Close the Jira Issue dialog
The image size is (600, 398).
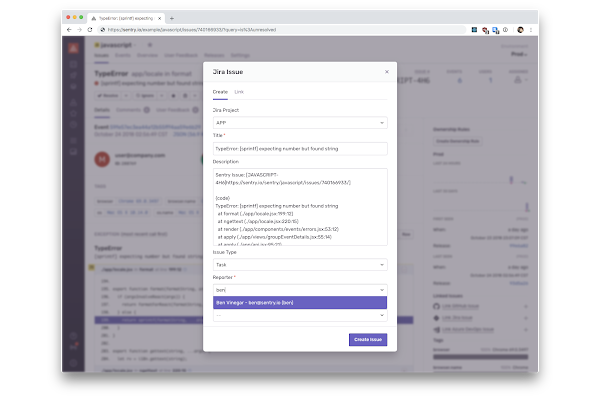pyautogui.click(x=386, y=72)
